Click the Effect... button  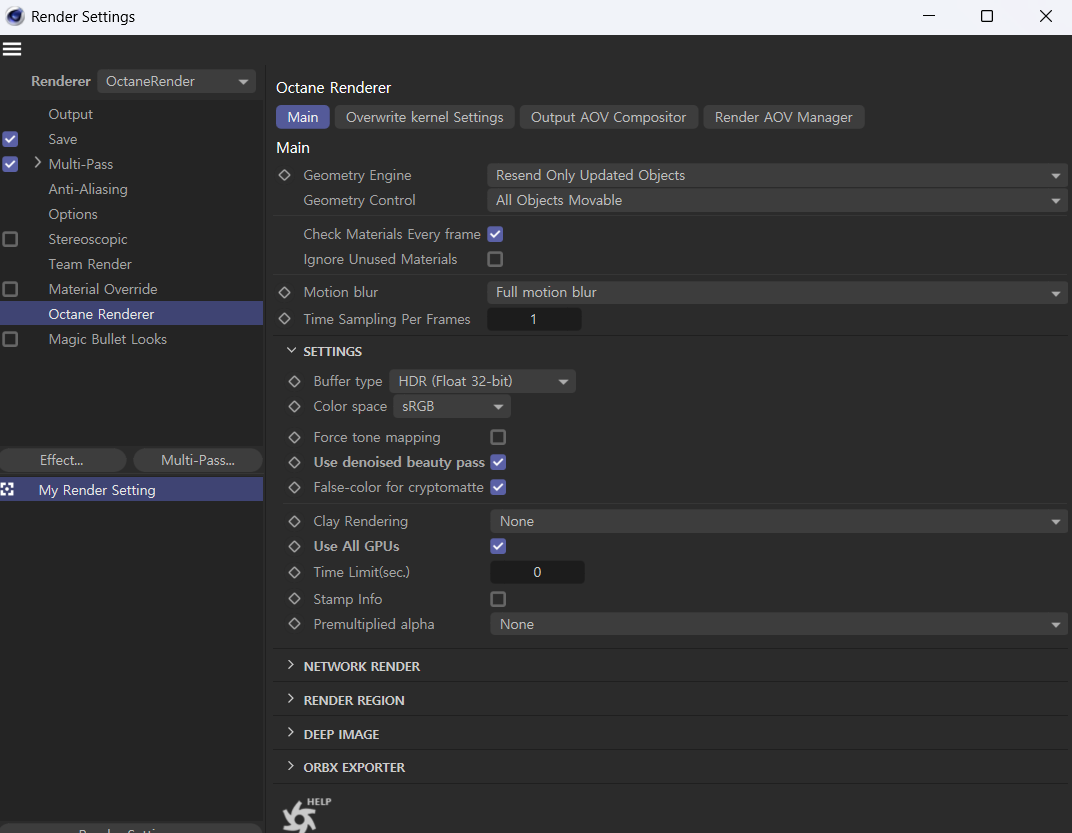(63, 460)
